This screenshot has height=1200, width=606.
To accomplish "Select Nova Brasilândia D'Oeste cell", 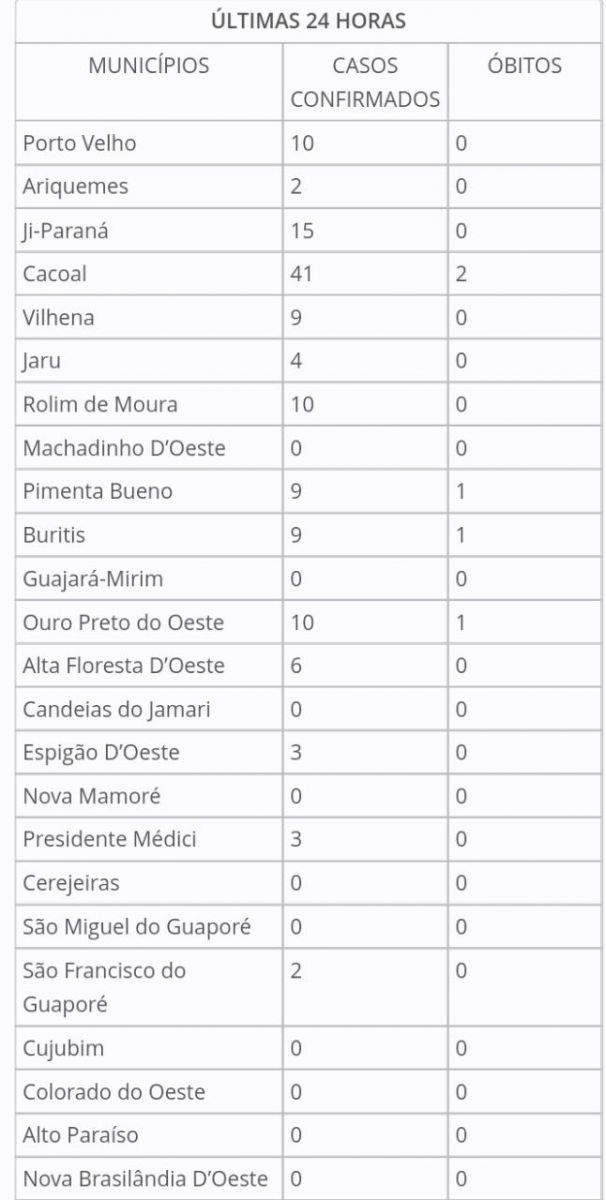I will tap(145, 1179).
